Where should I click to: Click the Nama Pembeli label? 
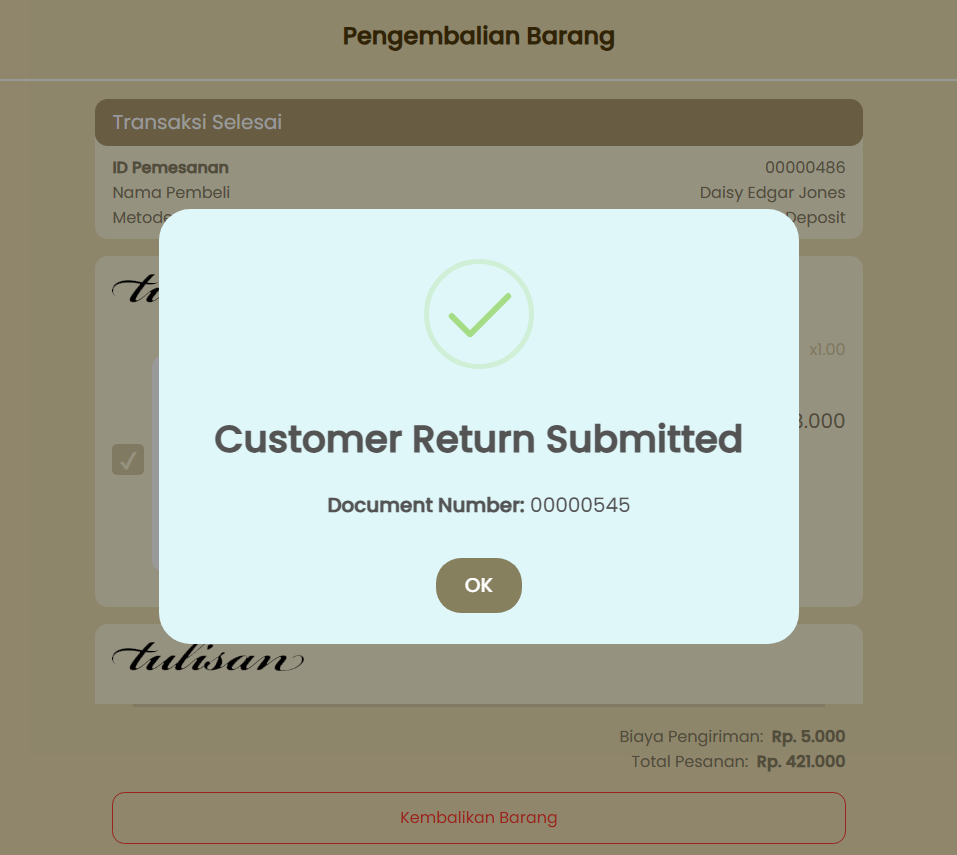coord(171,193)
